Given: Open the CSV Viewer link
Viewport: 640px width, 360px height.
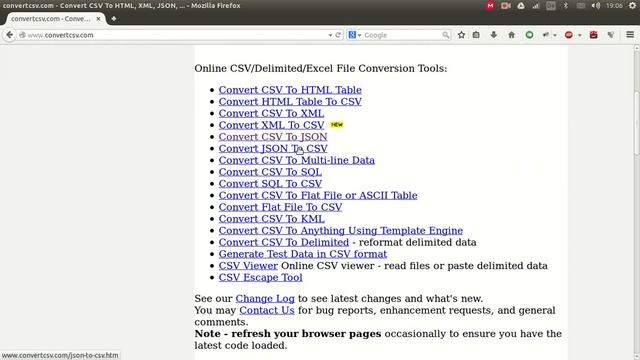Looking at the screenshot, I should [248, 266].
